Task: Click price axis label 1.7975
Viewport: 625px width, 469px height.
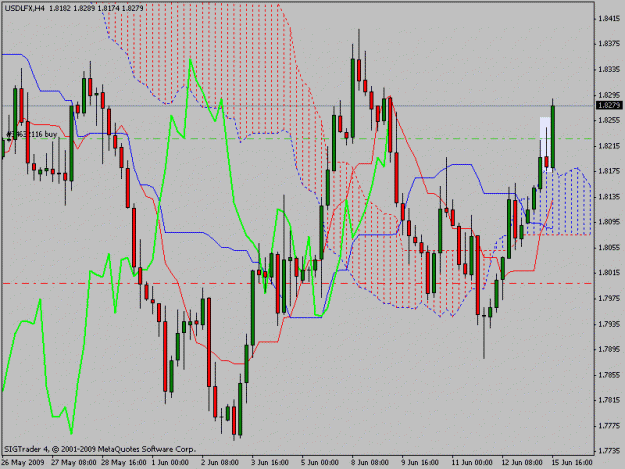Action: [x=609, y=298]
